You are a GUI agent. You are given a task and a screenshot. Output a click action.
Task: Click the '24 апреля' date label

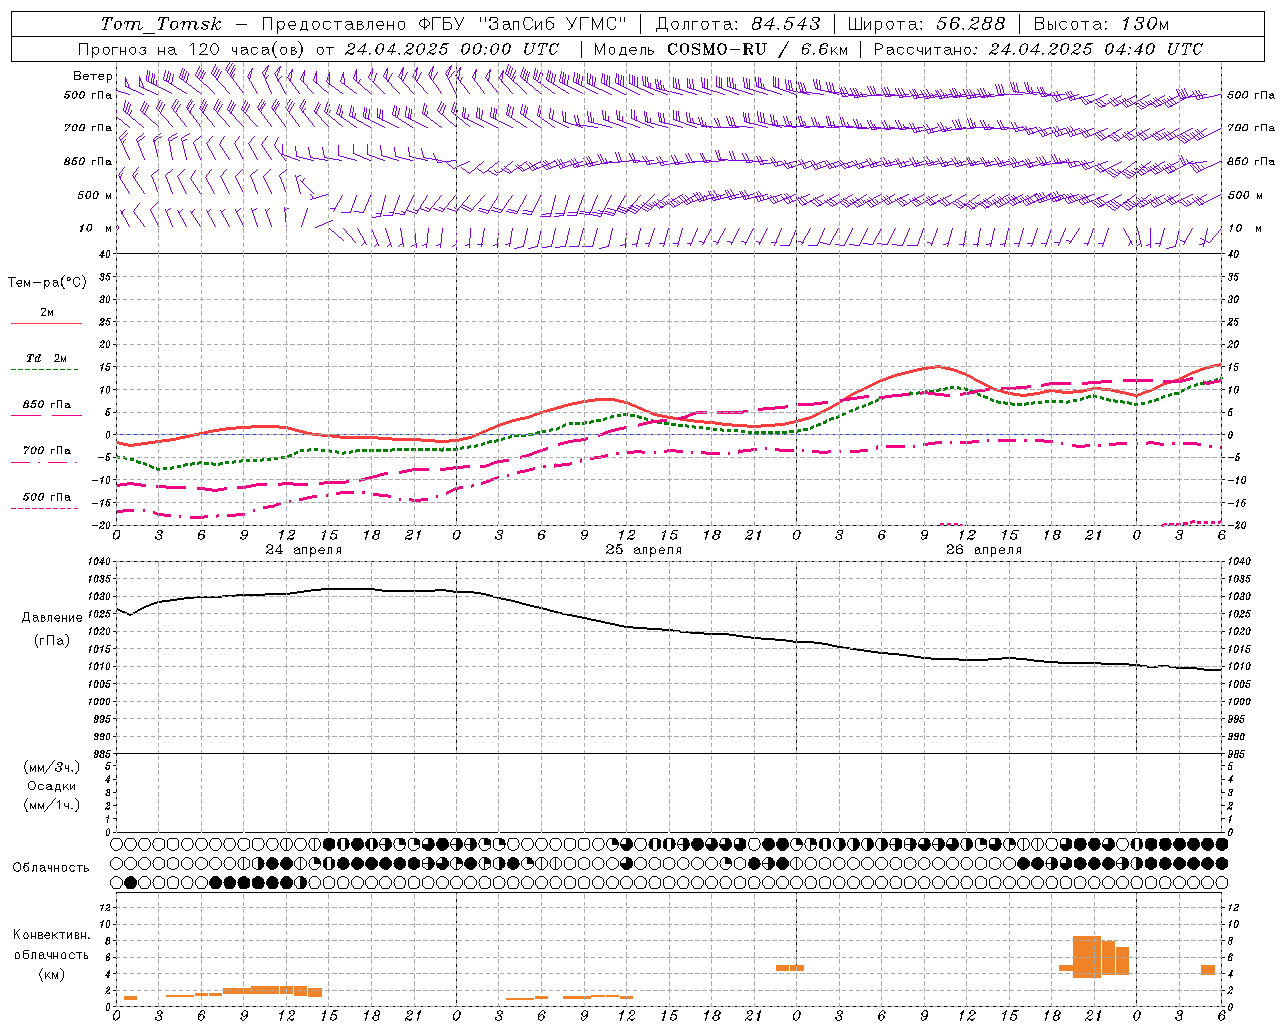303,550
